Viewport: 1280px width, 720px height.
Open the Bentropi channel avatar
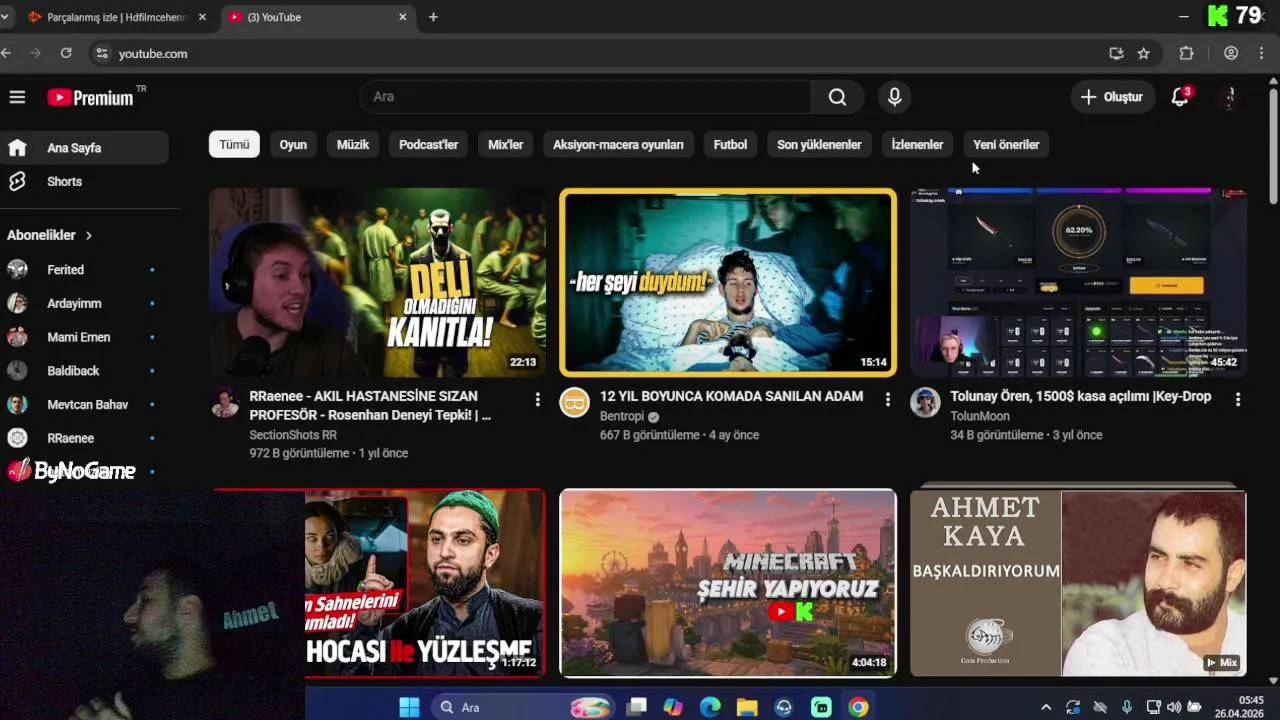point(574,402)
